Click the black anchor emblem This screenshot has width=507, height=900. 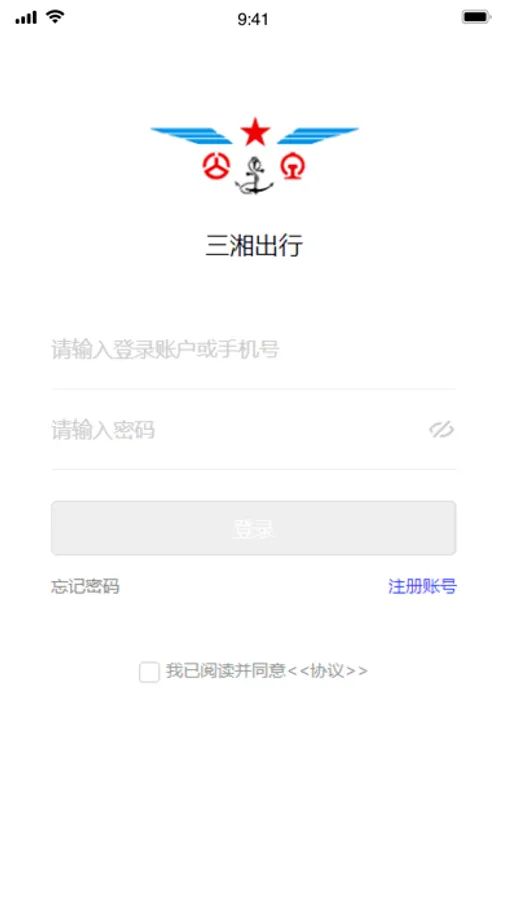254,176
